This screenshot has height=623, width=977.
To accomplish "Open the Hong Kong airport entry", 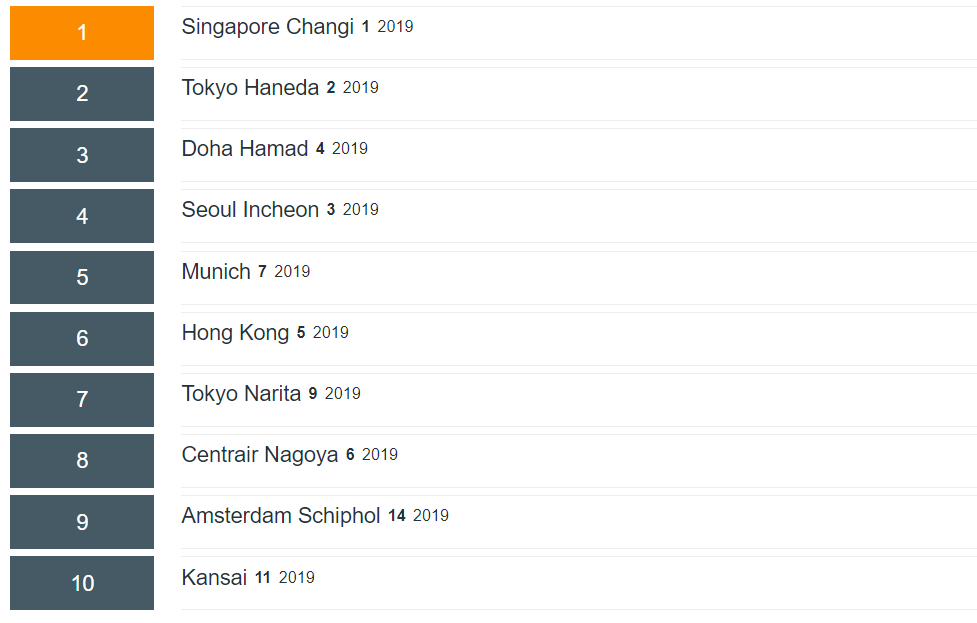I will (x=235, y=333).
